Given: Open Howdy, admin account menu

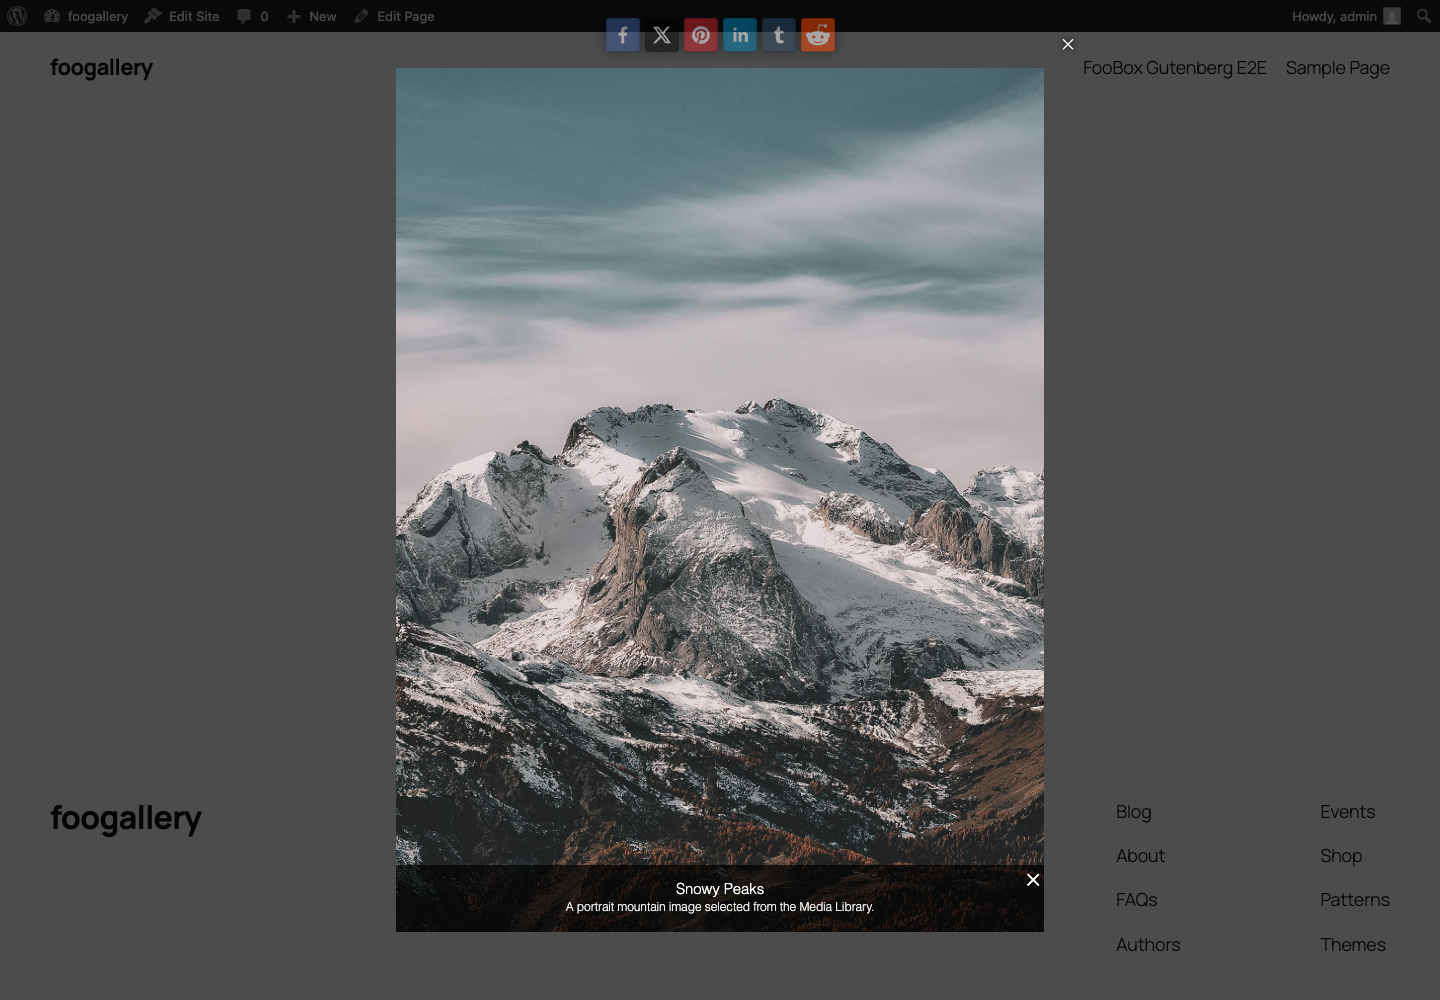Looking at the screenshot, I should click(1346, 16).
